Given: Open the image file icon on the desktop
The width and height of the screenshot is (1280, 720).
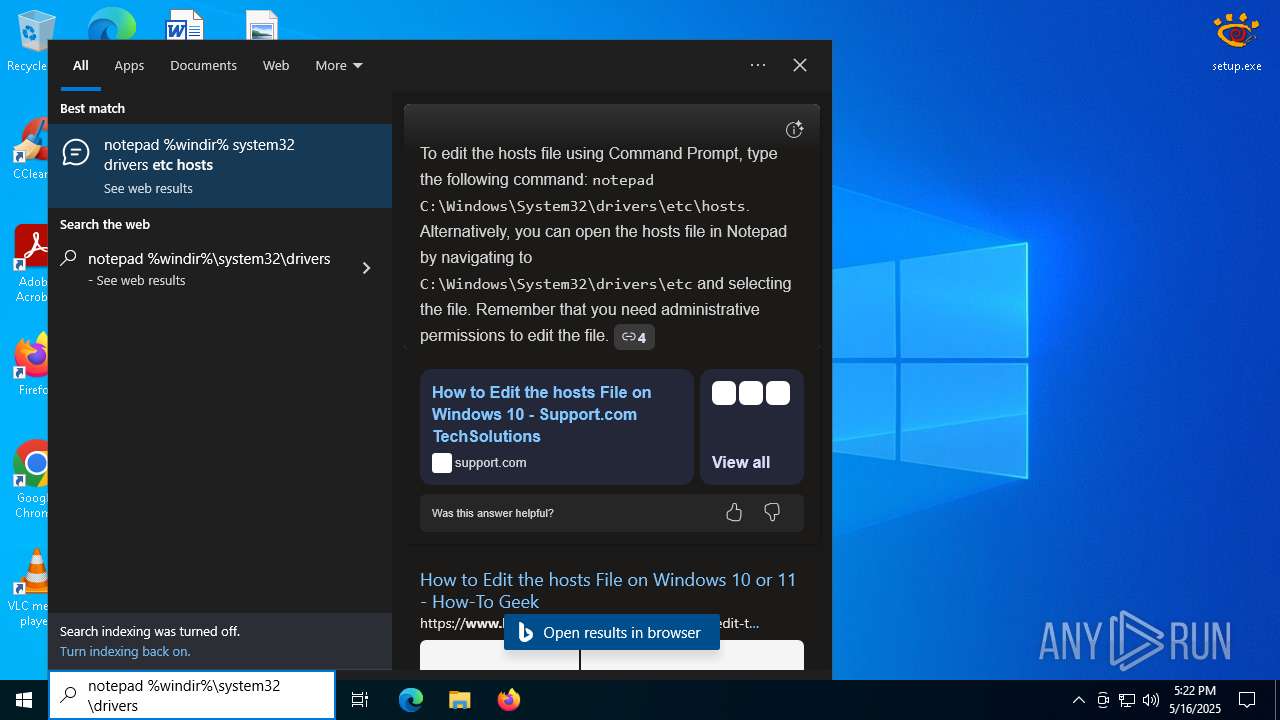Looking at the screenshot, I should click(x=262, y=25).
